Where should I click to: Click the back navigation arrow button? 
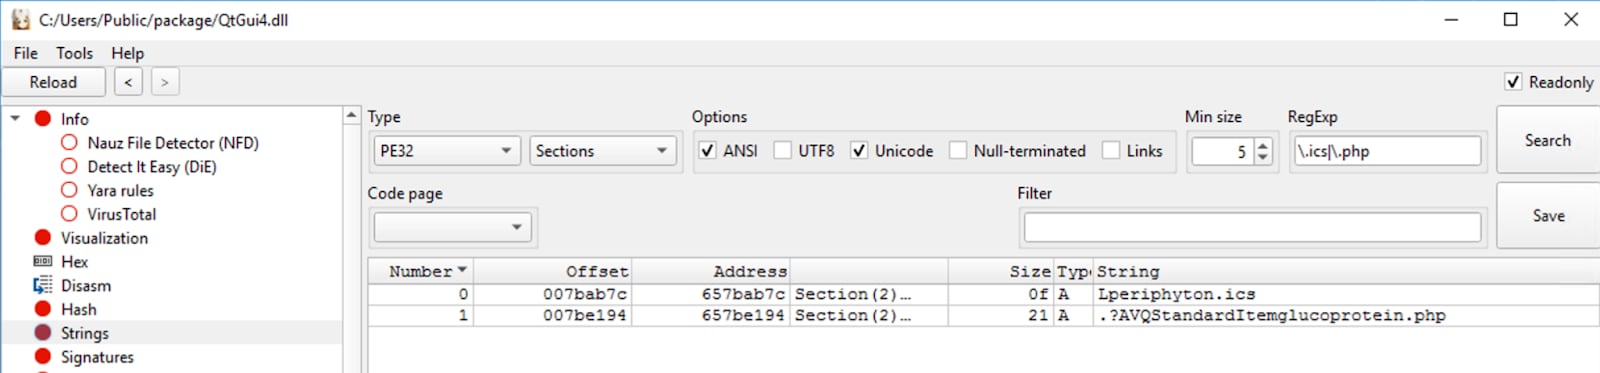128,82
